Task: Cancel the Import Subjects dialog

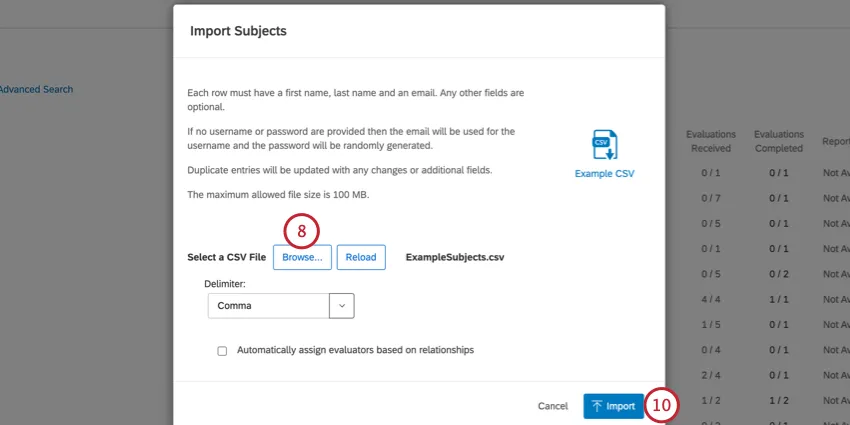Action: (x=552, y=406)
